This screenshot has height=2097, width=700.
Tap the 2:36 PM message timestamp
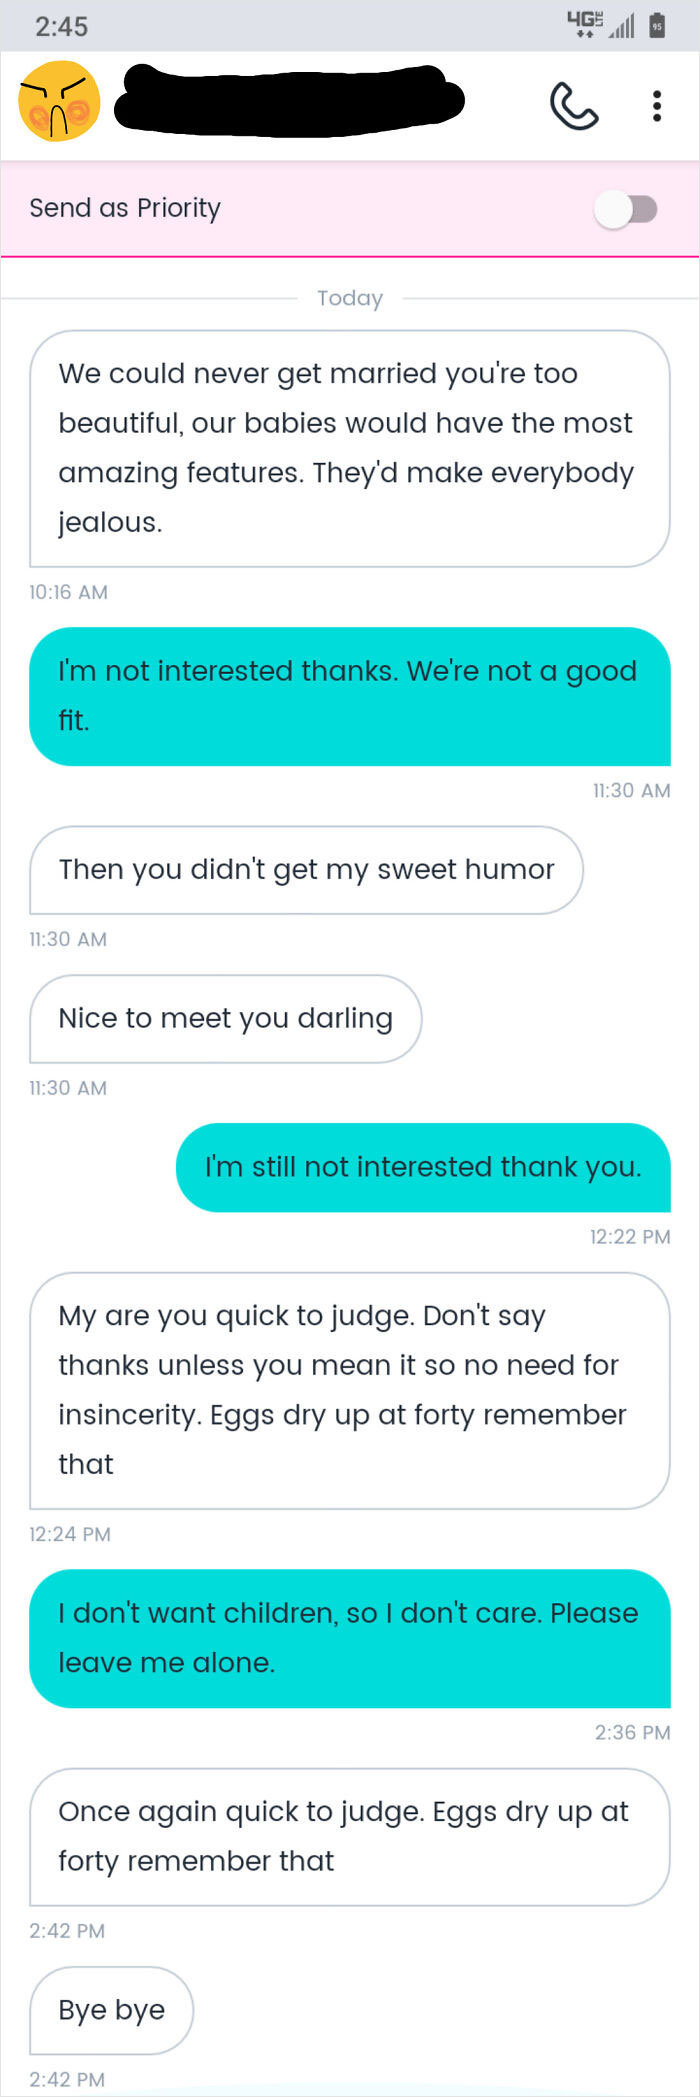[632, 1732]
